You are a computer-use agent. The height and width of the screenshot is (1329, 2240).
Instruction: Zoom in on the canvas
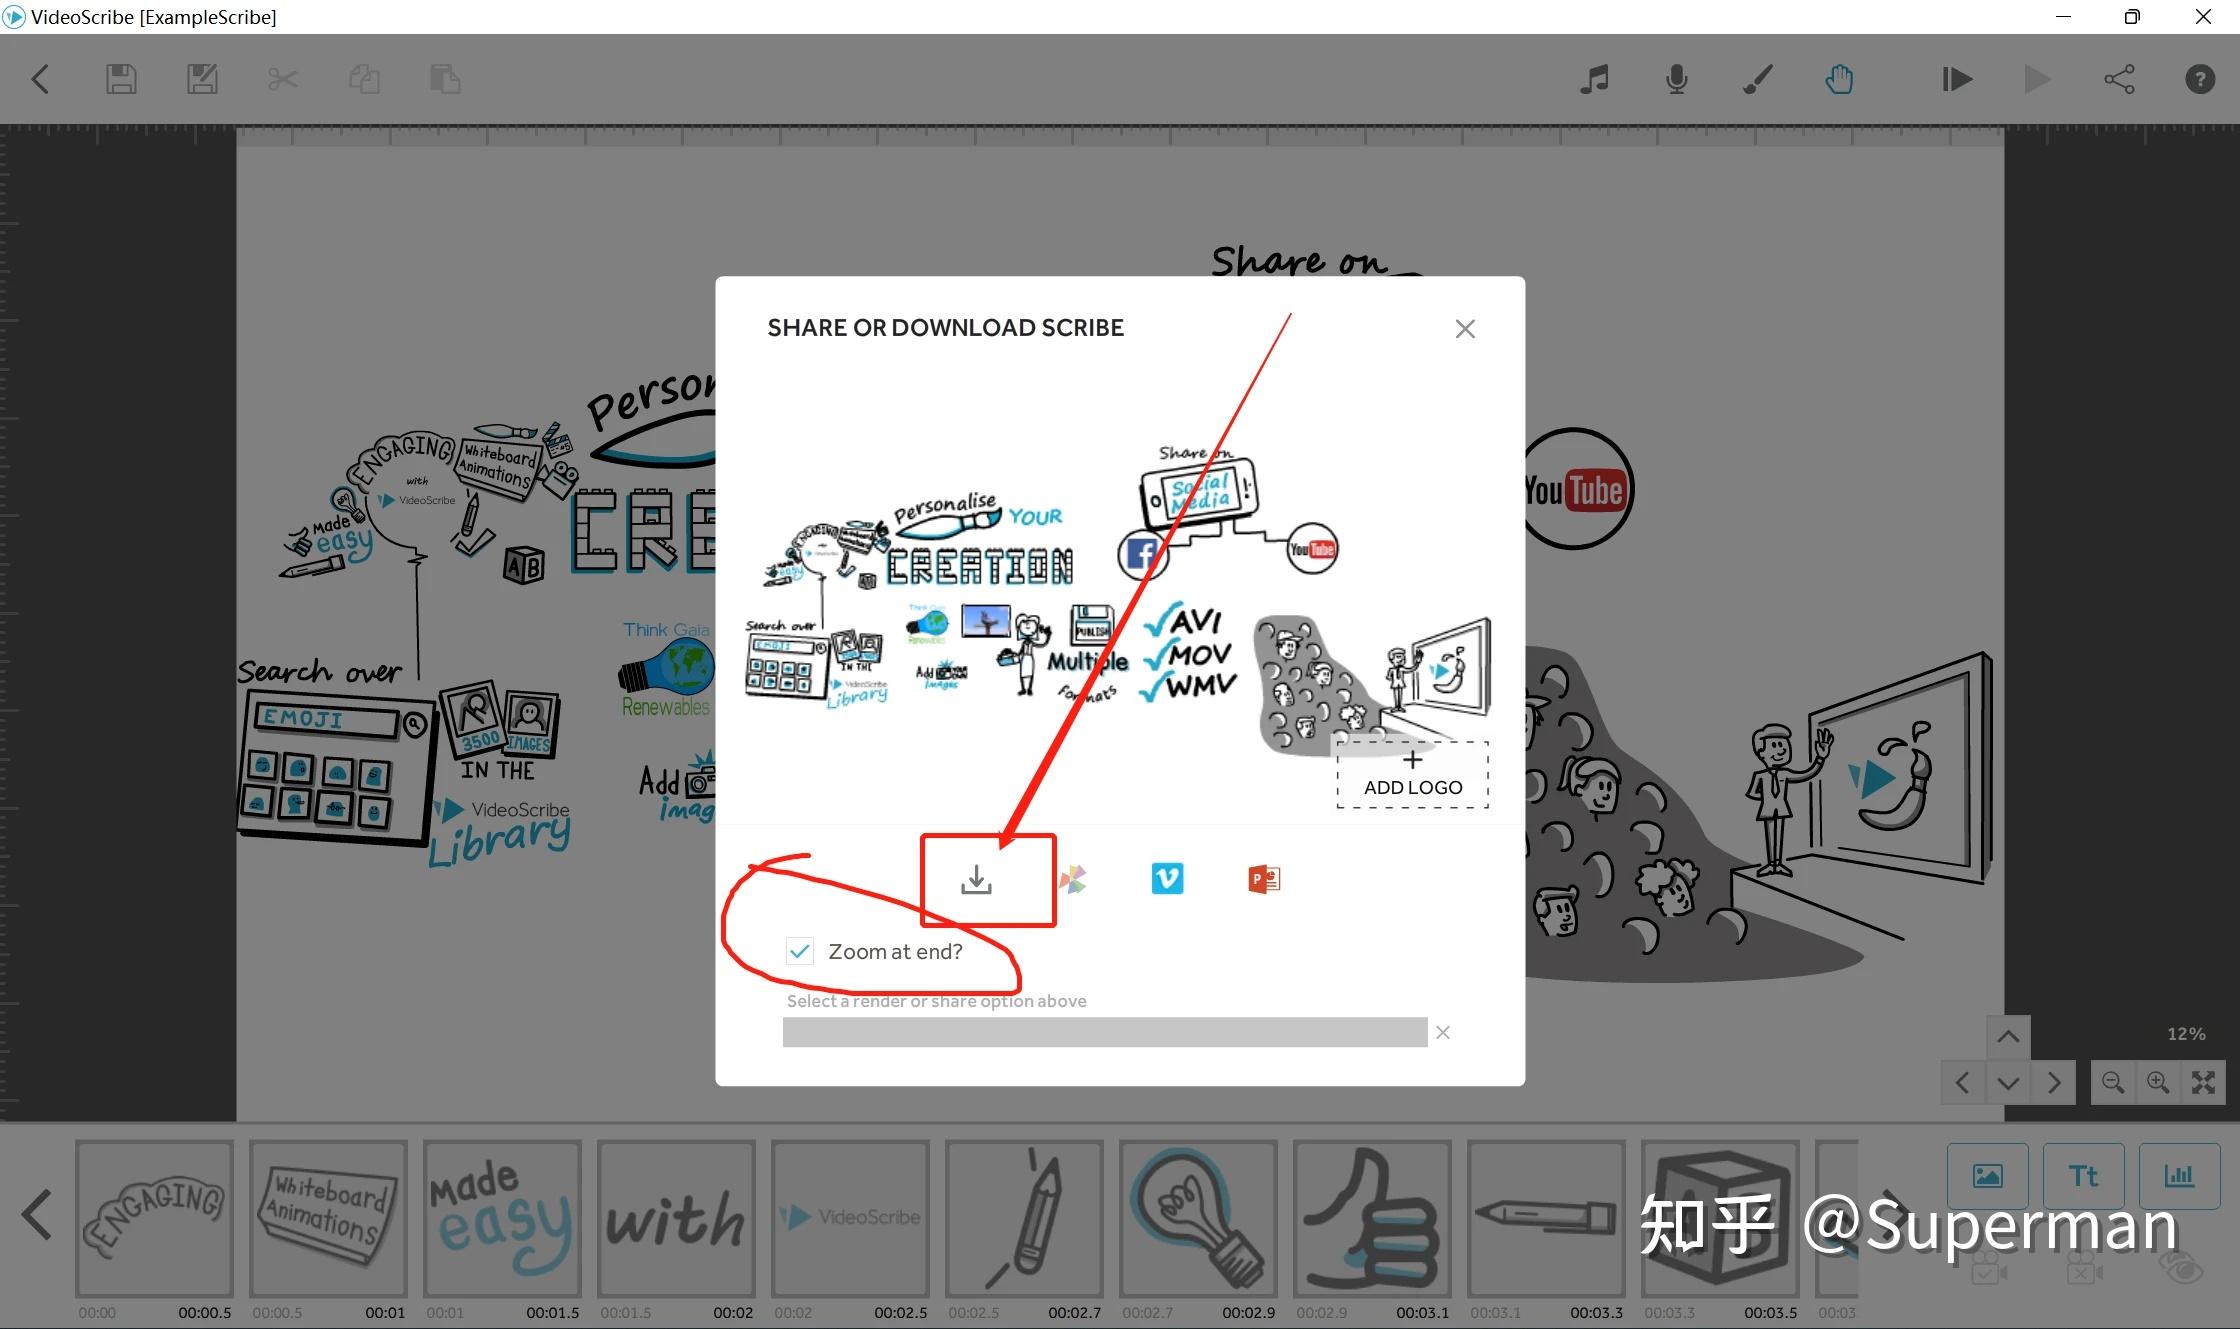pyautogui.click(x=2158, y=1083)
